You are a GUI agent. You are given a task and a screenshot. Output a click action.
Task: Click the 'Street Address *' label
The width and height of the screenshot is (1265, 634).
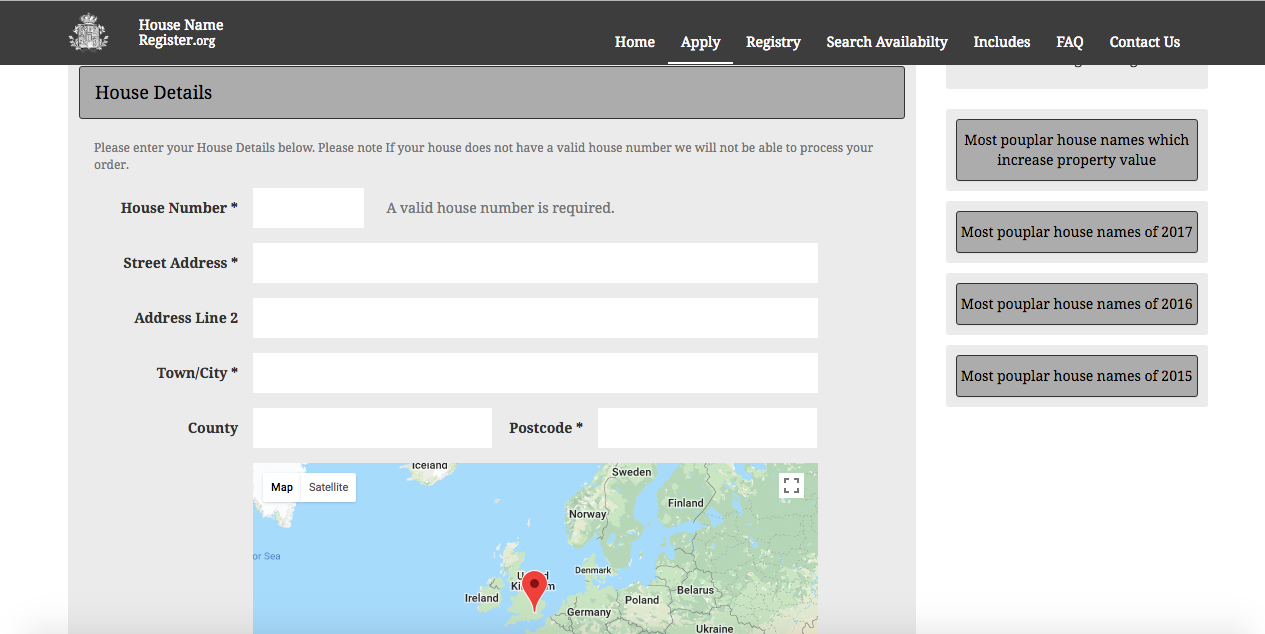[181, 263]
